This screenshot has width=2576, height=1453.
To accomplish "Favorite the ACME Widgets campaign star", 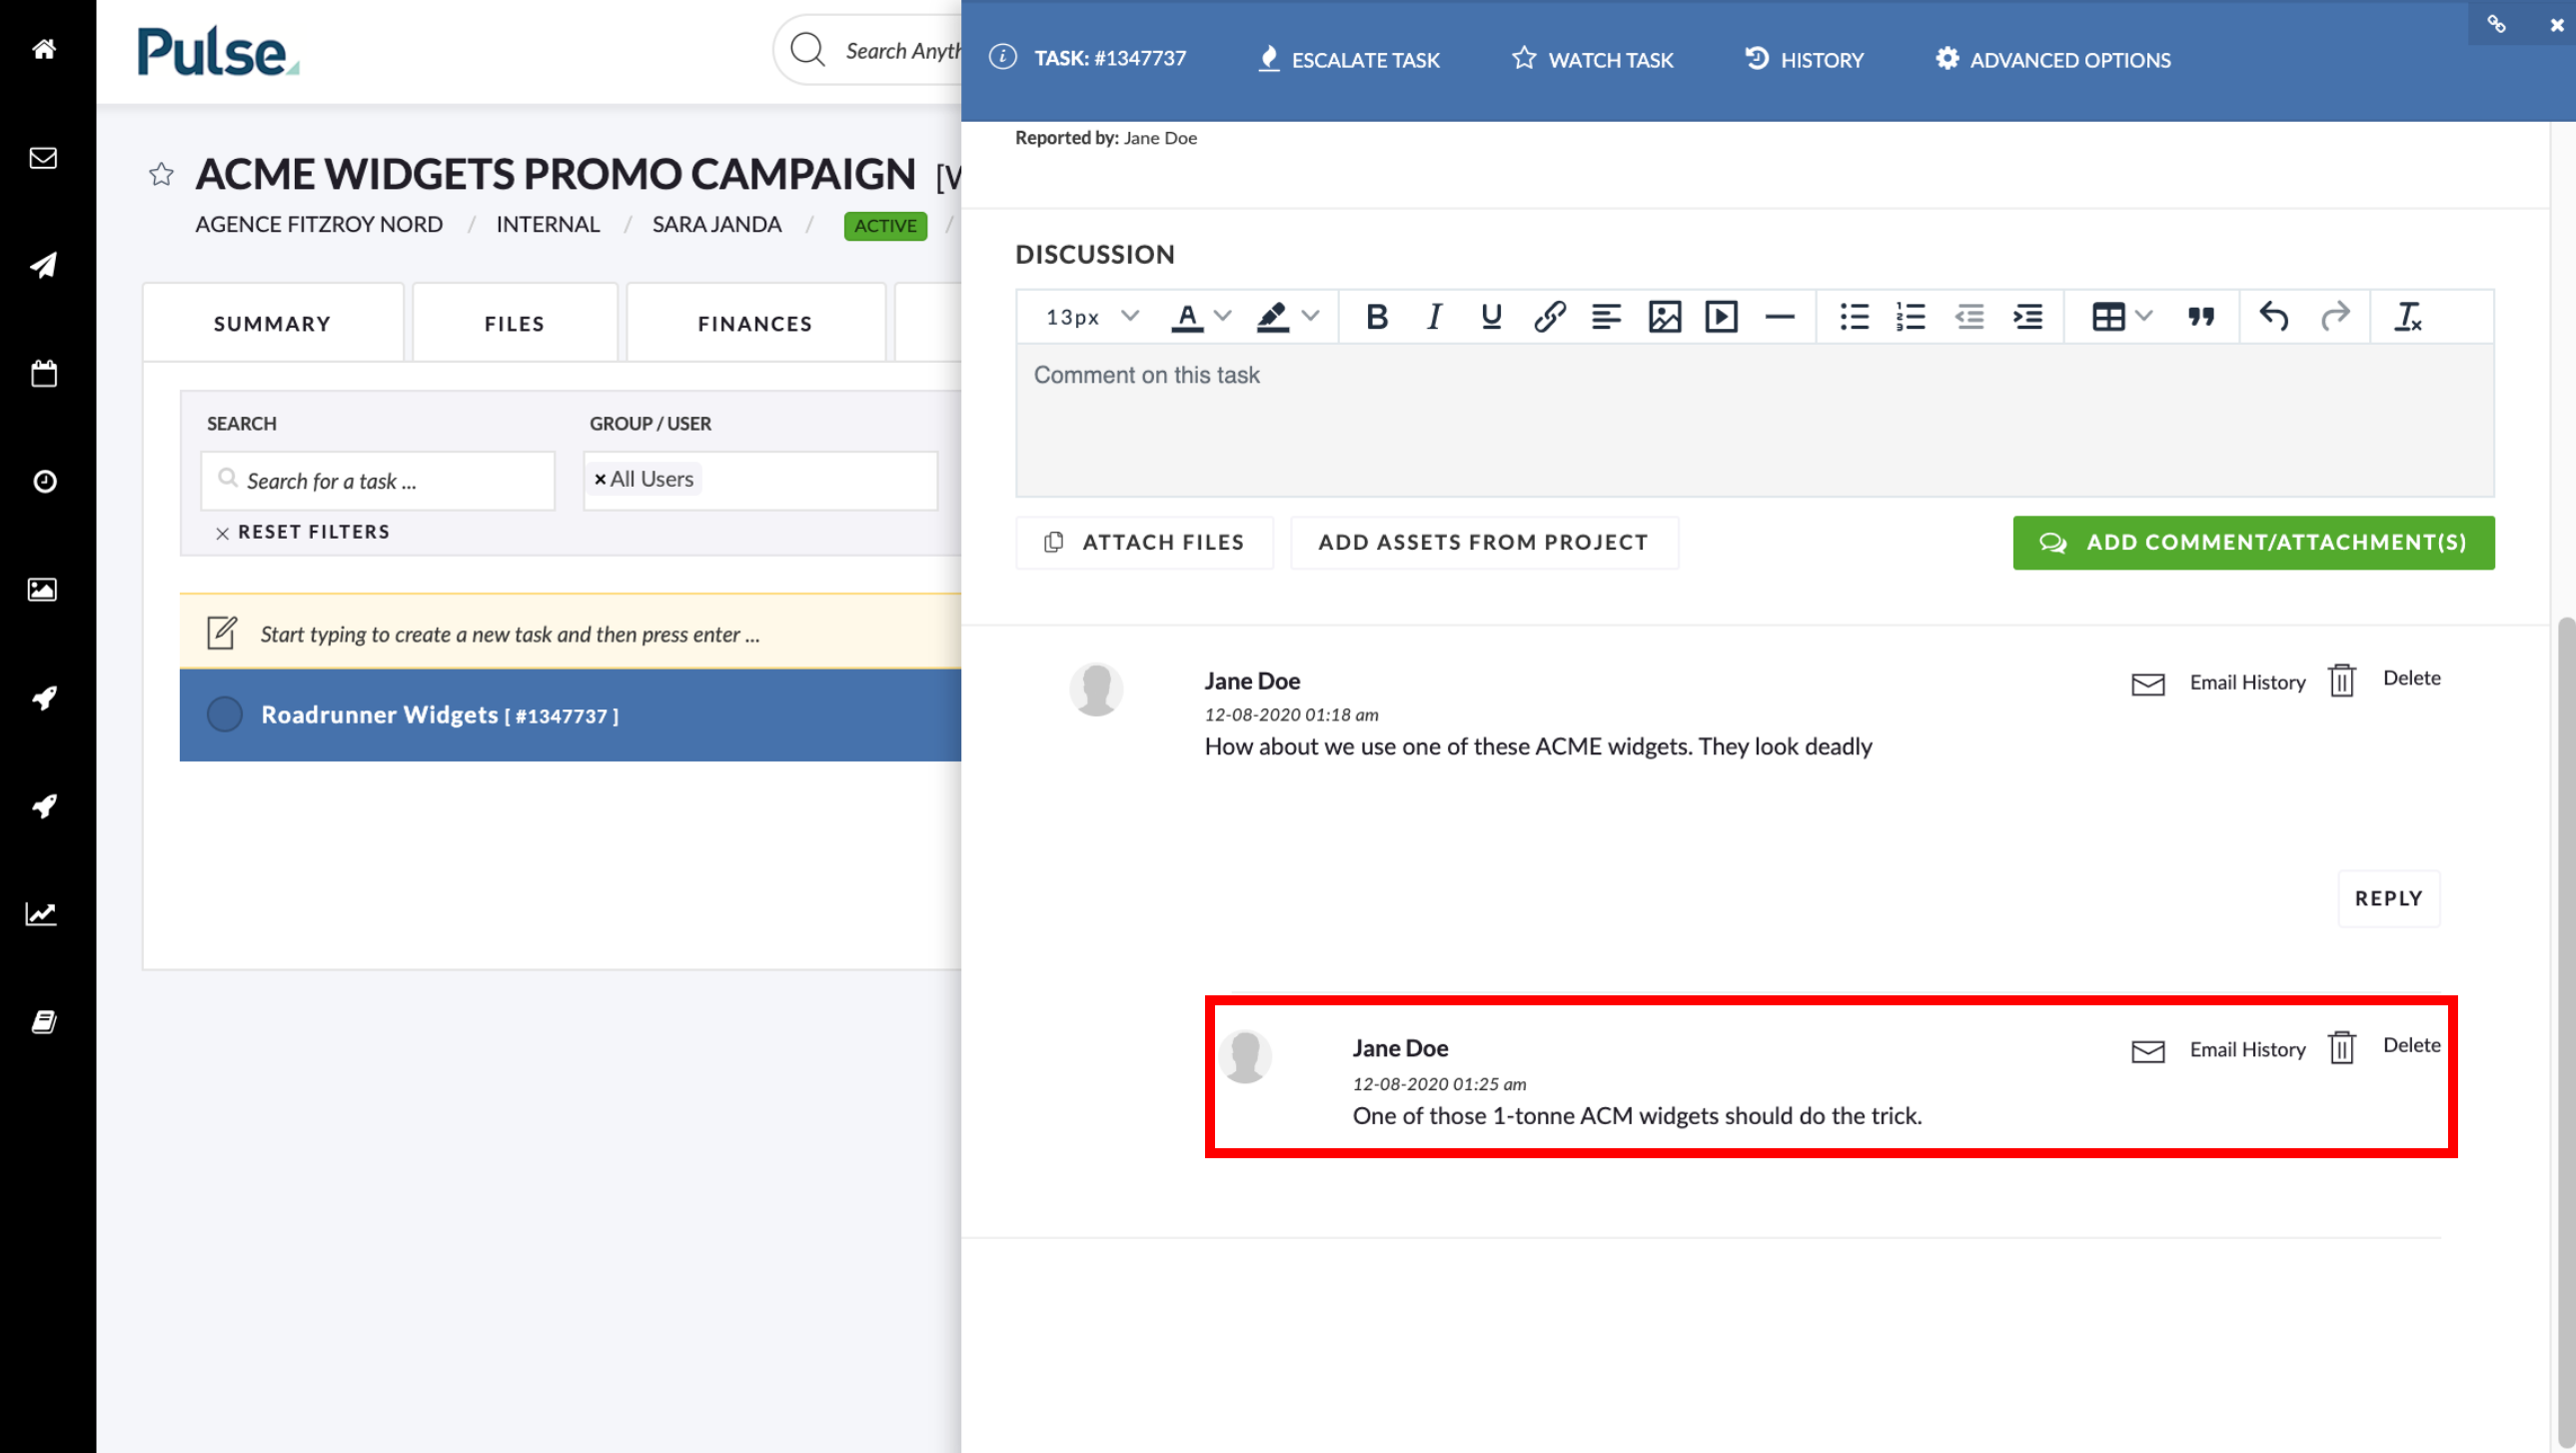I will click(x=162, y=174).
